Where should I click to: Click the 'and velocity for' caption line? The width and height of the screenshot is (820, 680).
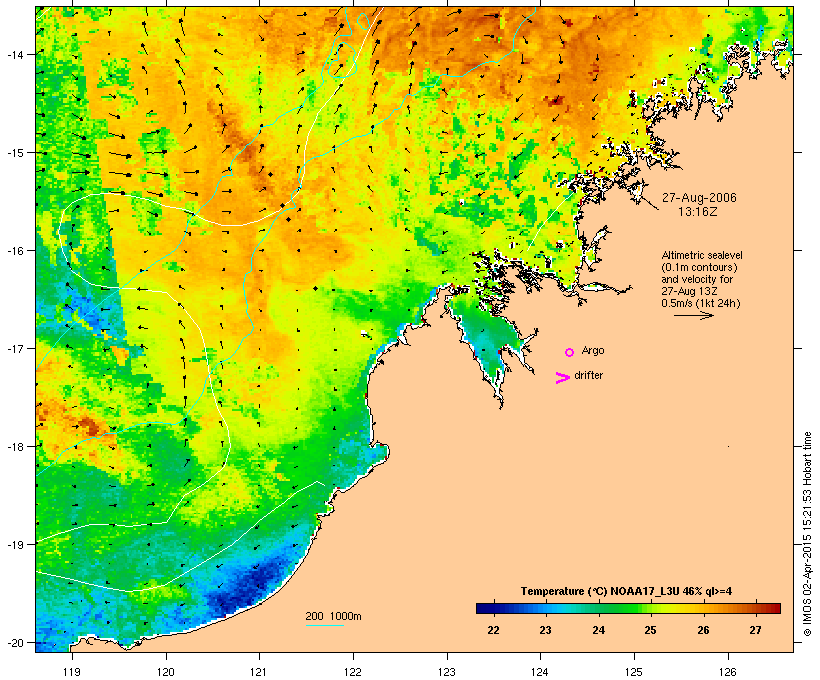coord(697,279)
